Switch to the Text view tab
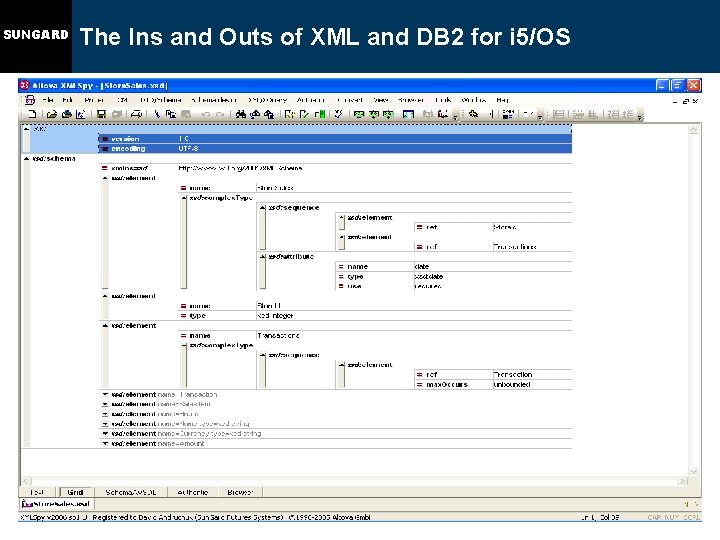 coord(37,492)
